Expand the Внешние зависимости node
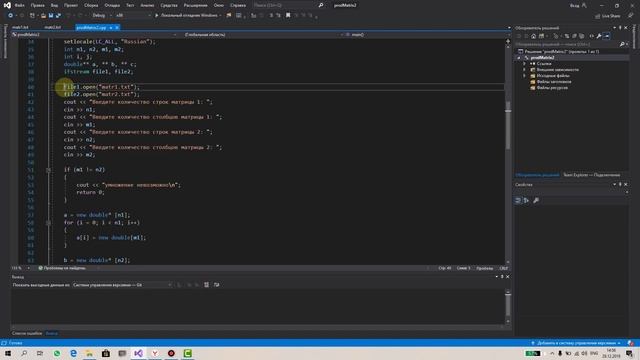The width and height of the screenshot is (640, 360). 524,70
